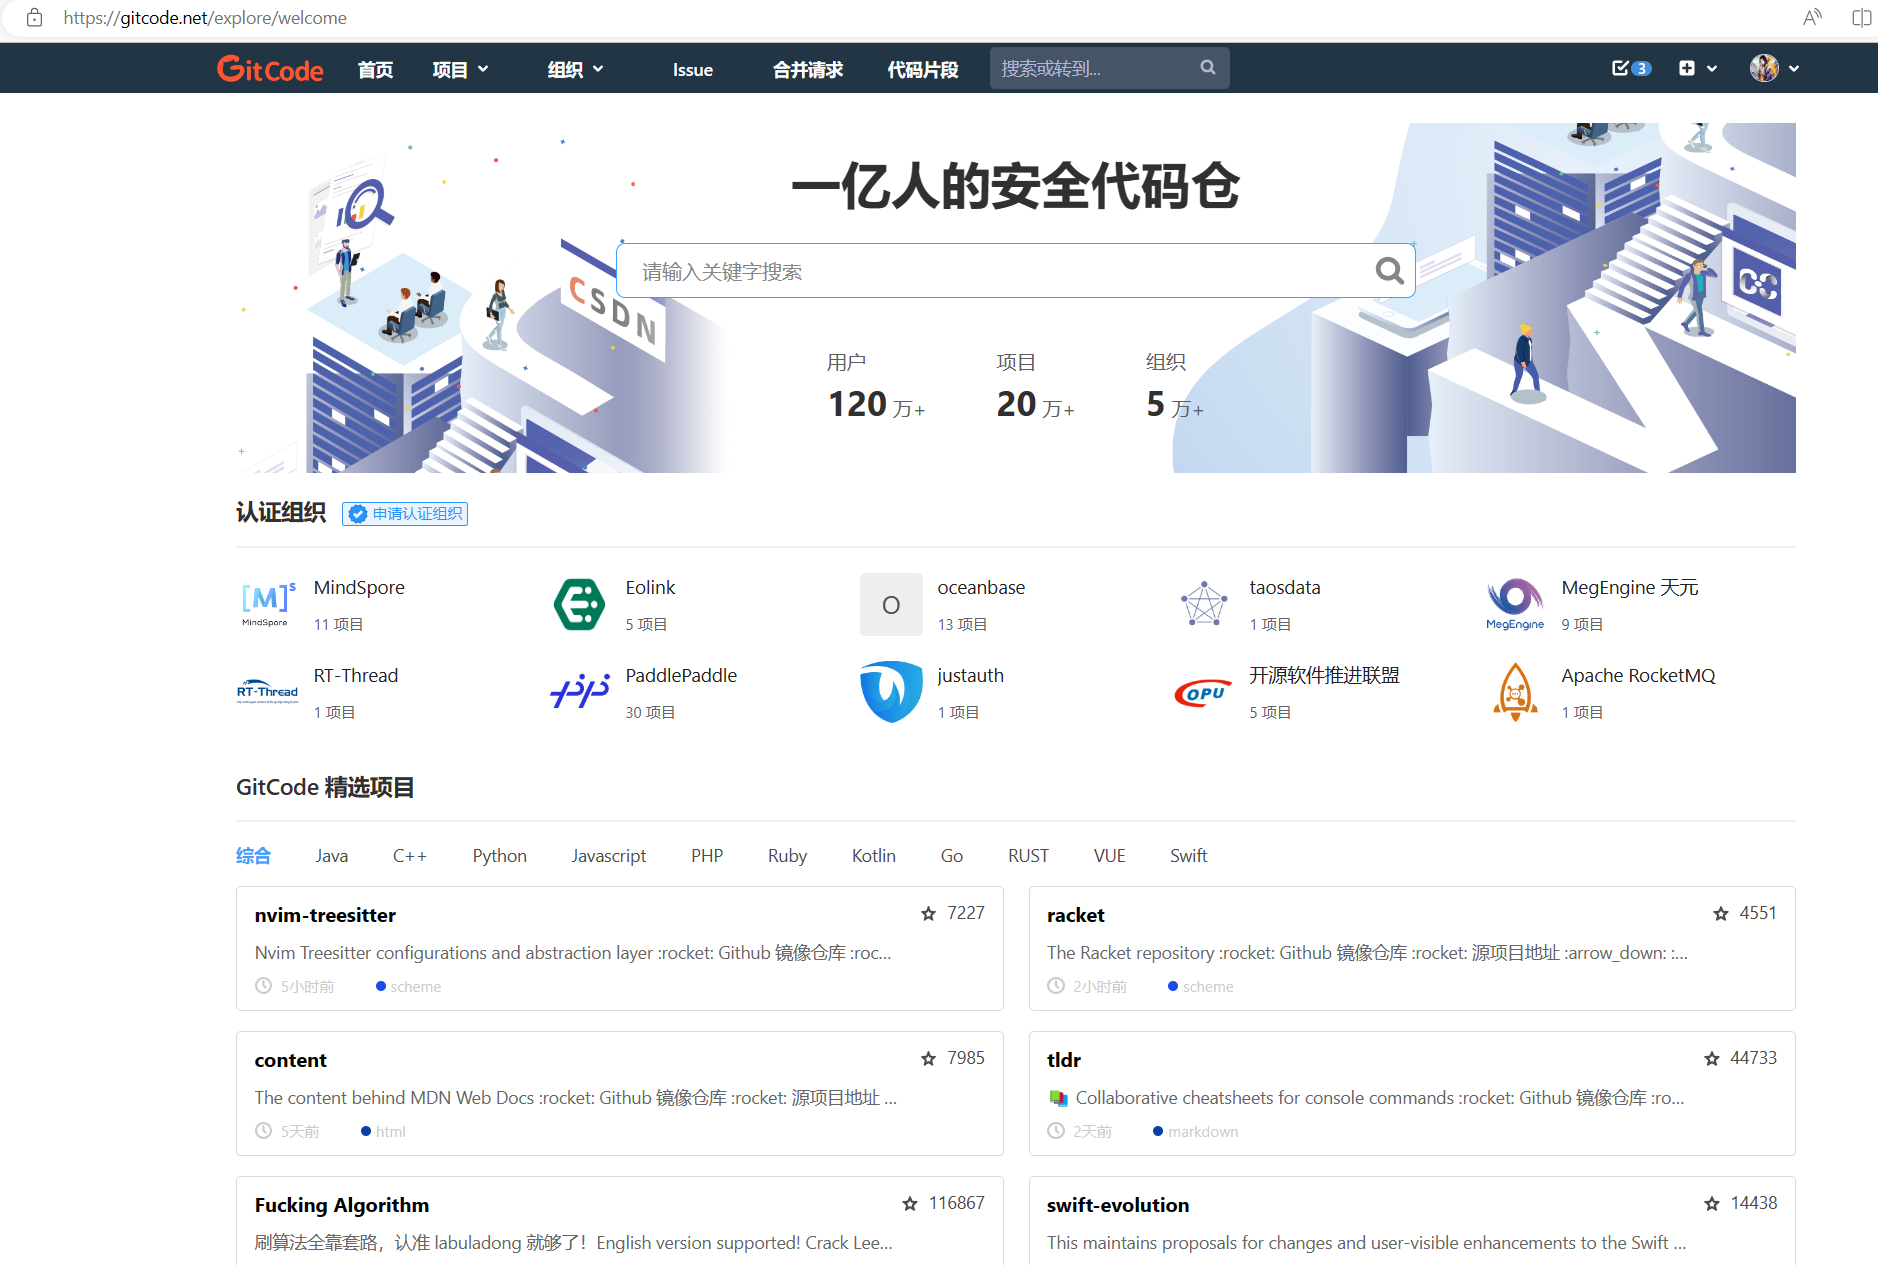The width and height of the screenshot is (1878, 1265).
Task: Star the nvim-treesitter project
Action: pyautogui.click(x=928, y=913)
